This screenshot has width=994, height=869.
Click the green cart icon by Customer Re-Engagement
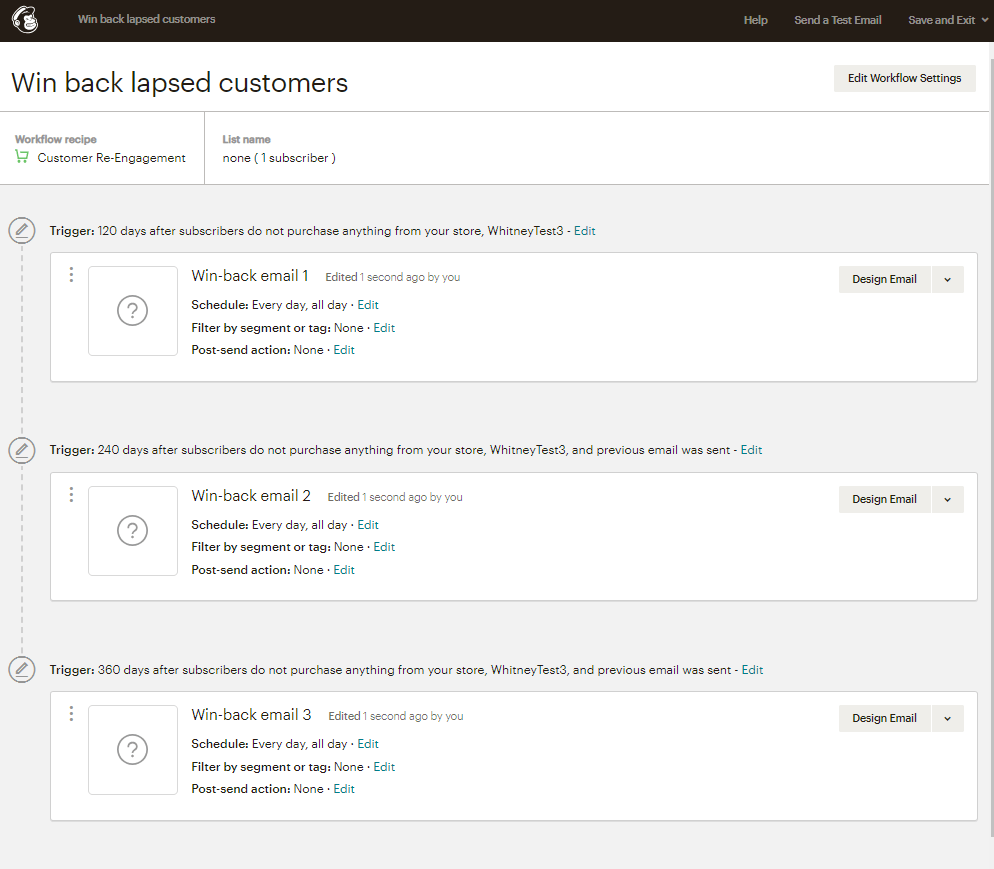tap(22, 157)
